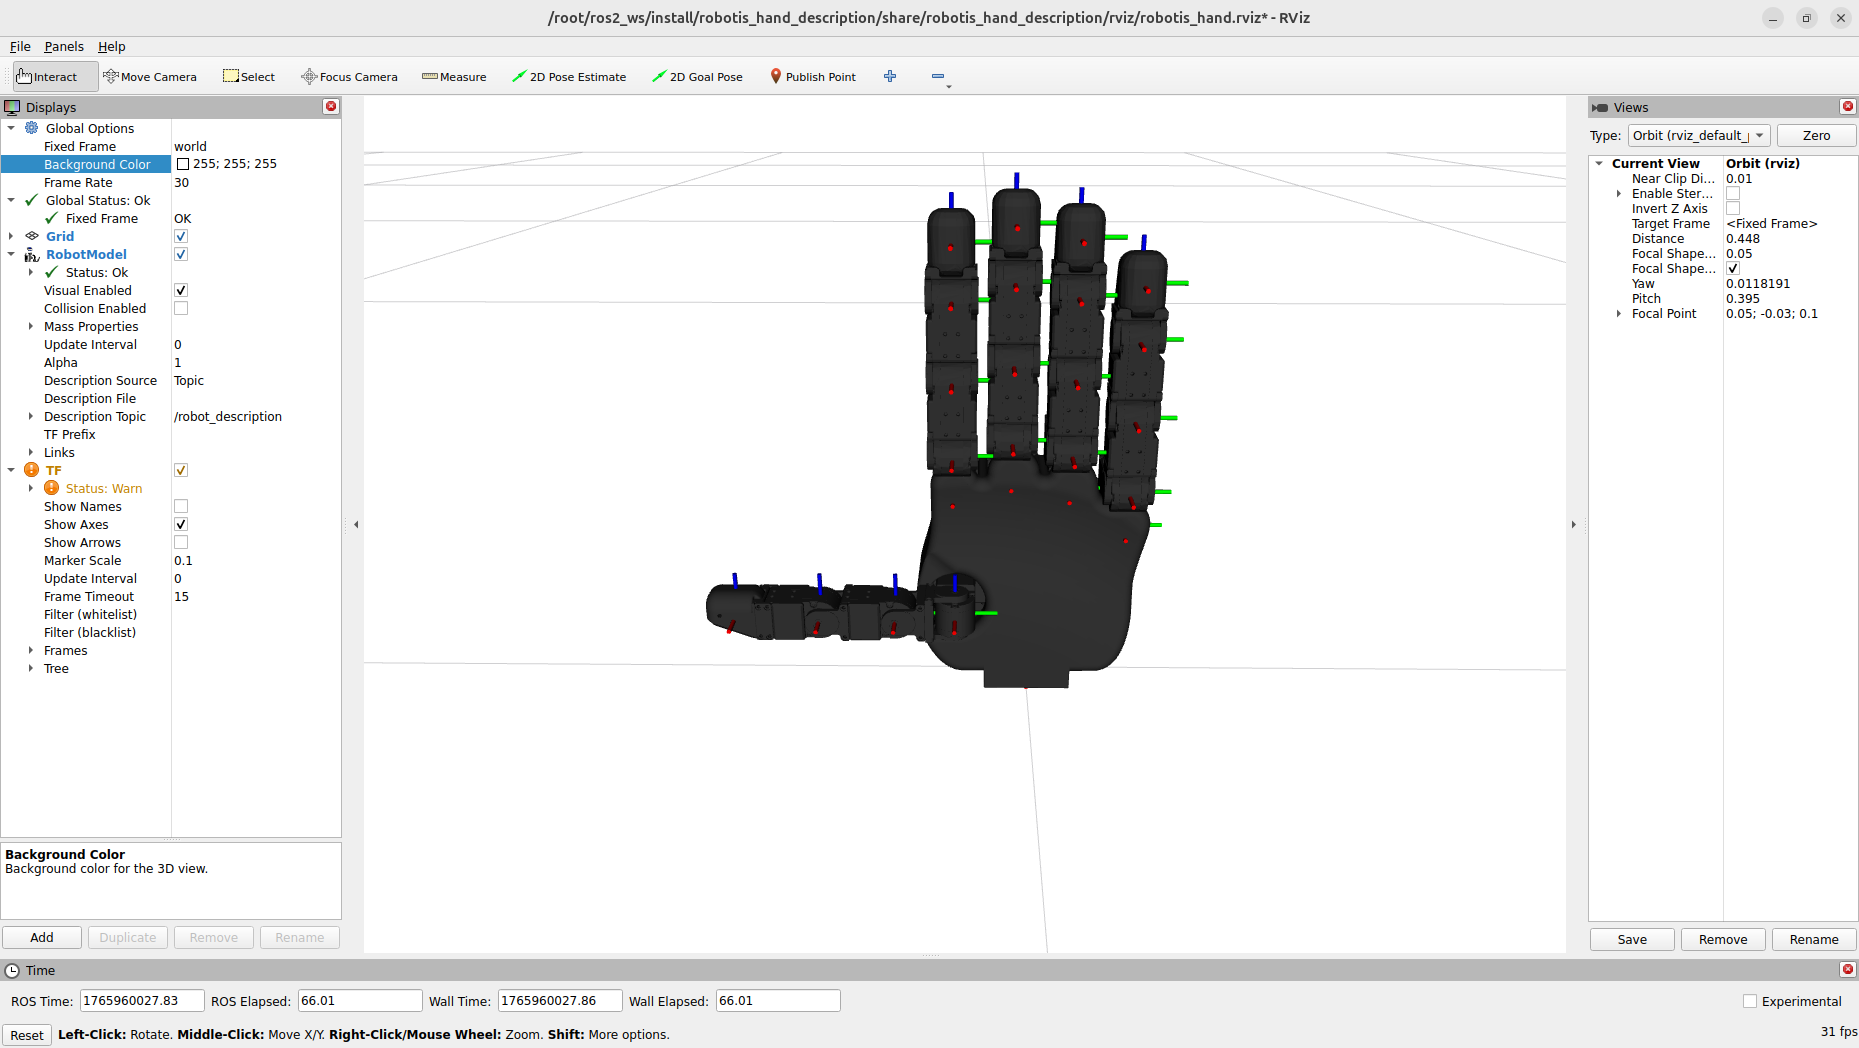The height and width of the screenshot is (1048, 1859).
Task: Collapse the Global Options section
Action: pyautogui.click(x=11, y=128)
